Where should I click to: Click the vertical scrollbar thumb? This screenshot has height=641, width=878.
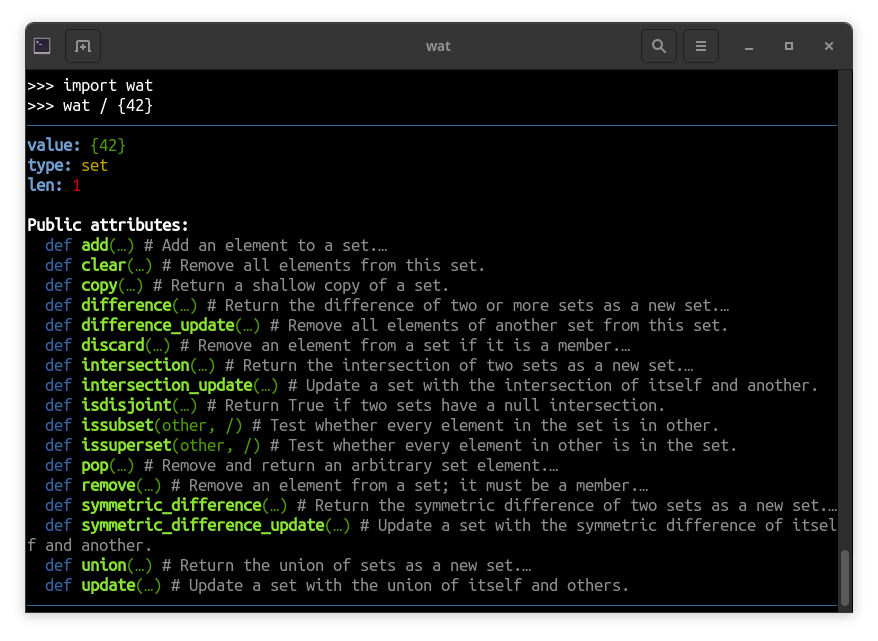pyautogui.click(x=844, y=578)
